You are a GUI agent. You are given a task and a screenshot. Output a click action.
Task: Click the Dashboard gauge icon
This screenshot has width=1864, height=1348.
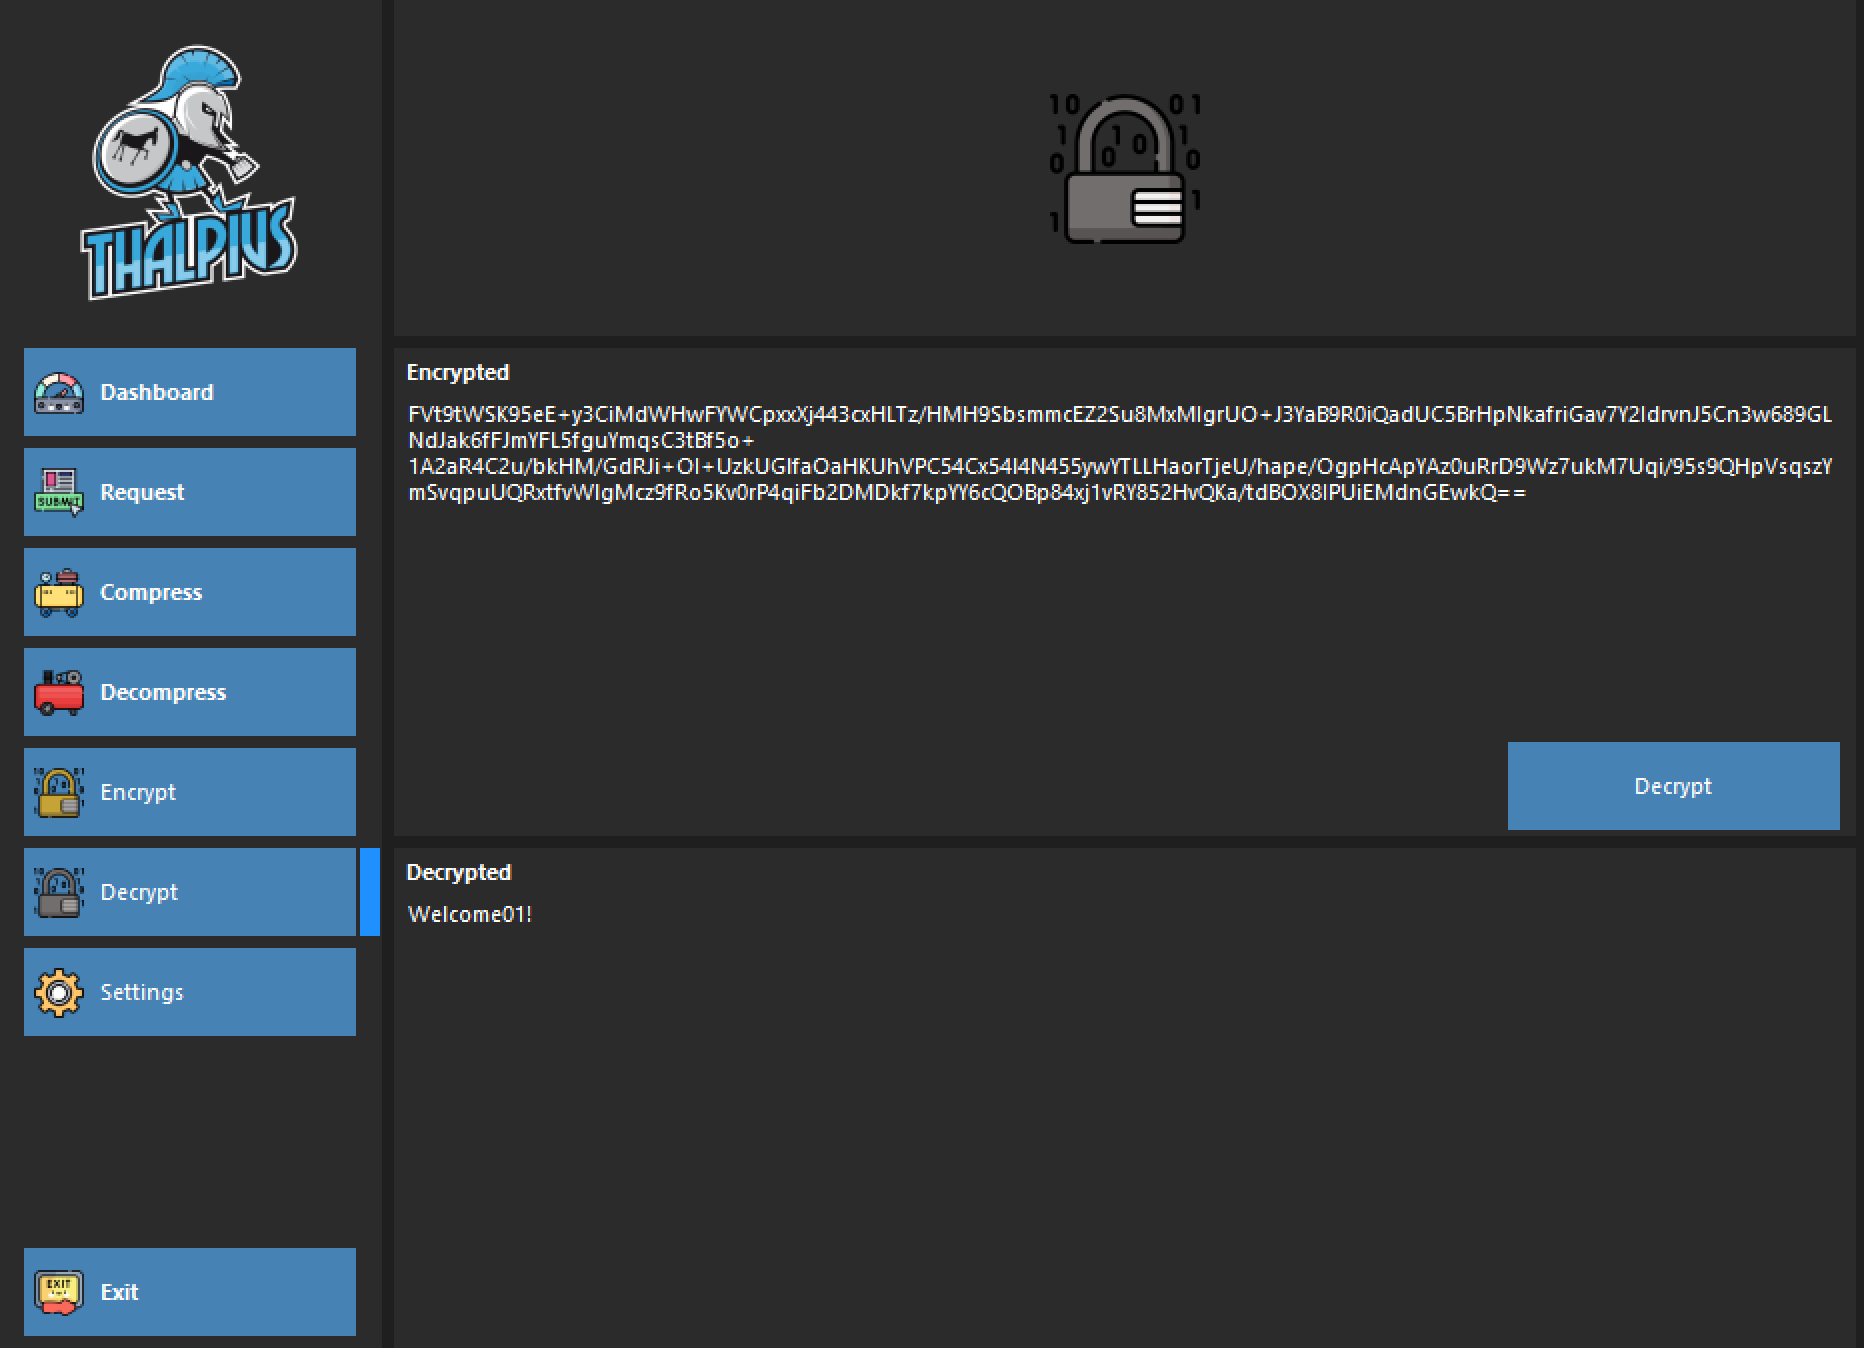pos(59,393)
